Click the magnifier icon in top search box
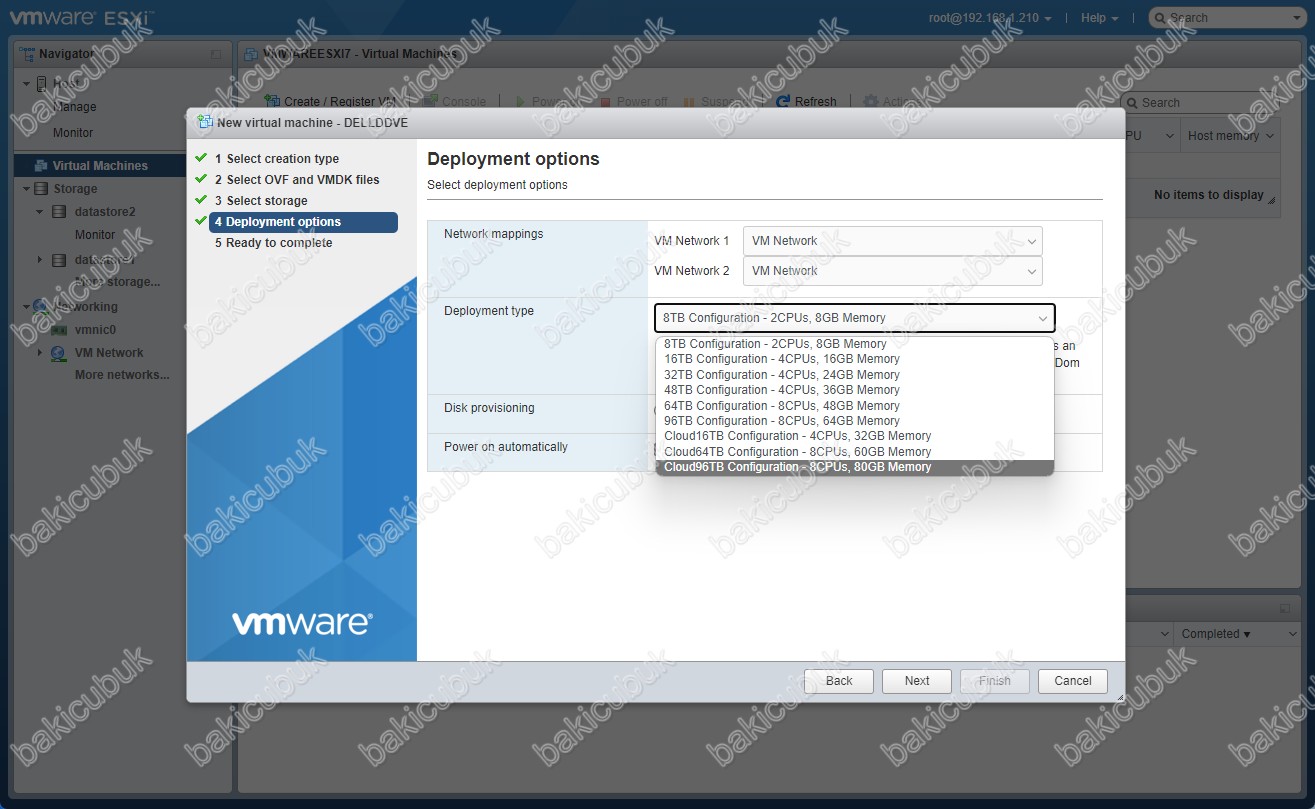The image size is (1315, 809). pos(1160,18)
